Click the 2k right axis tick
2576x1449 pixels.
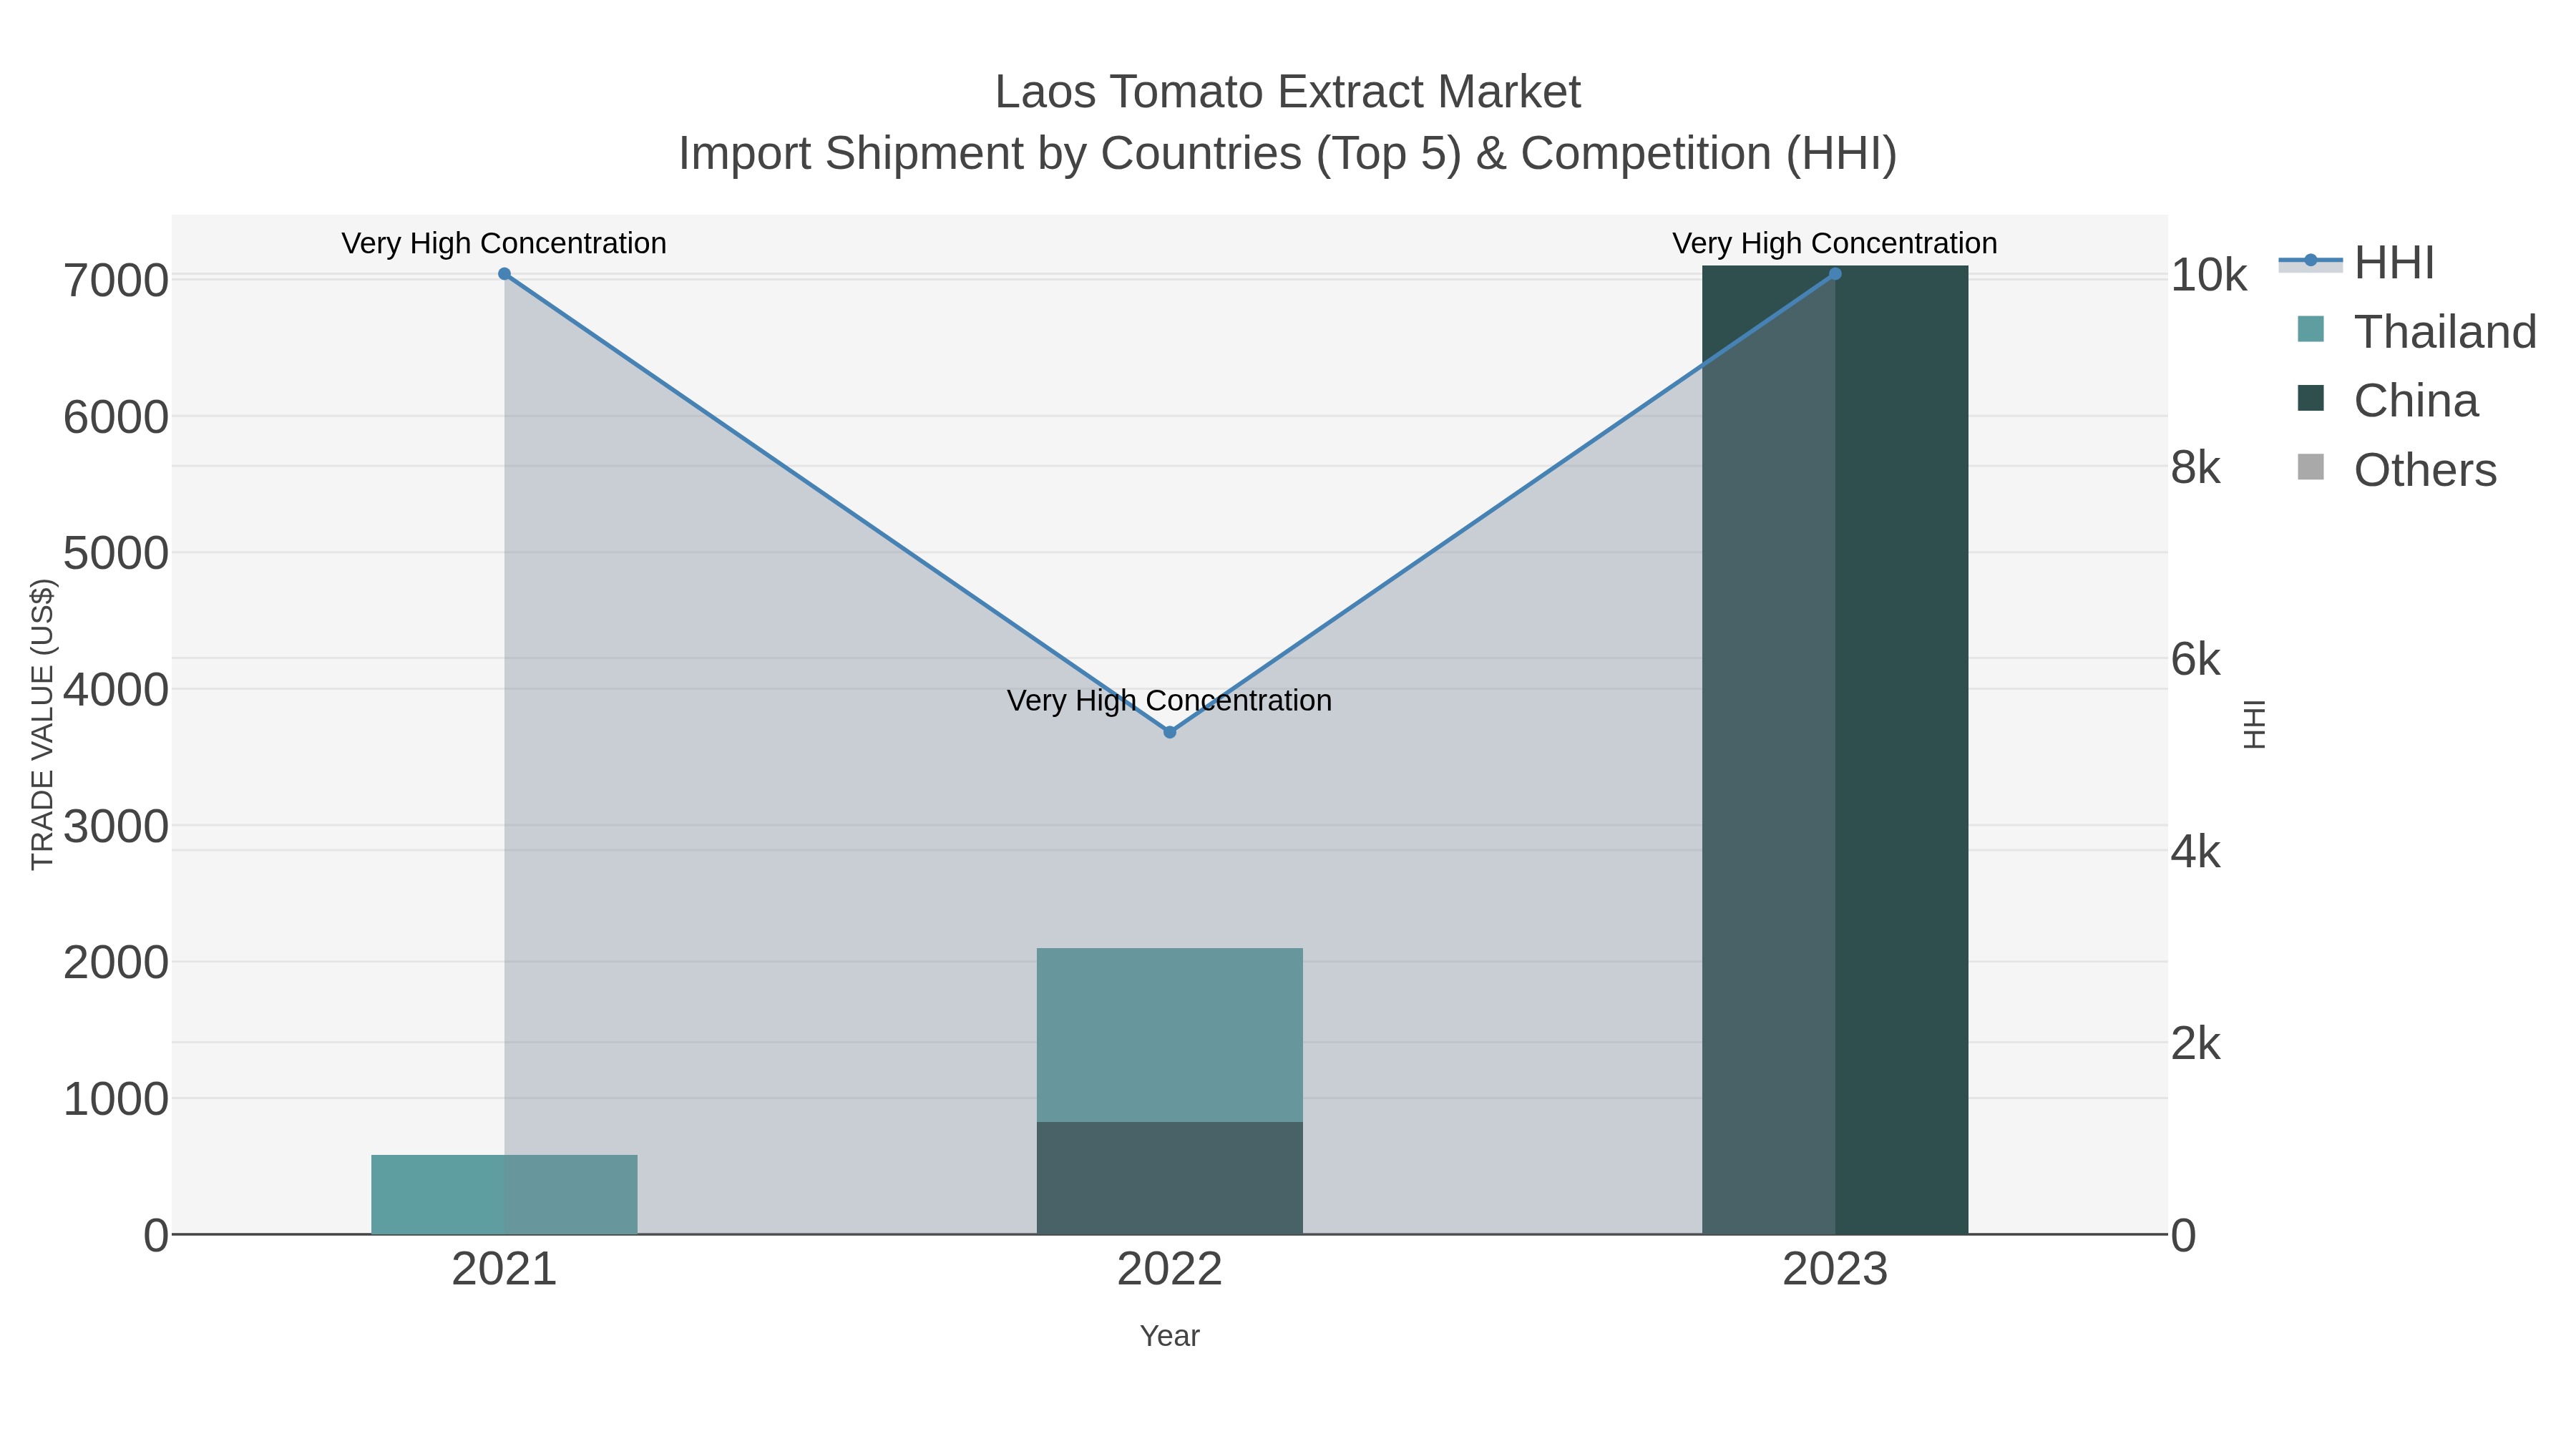(x=2196, y=1044)
